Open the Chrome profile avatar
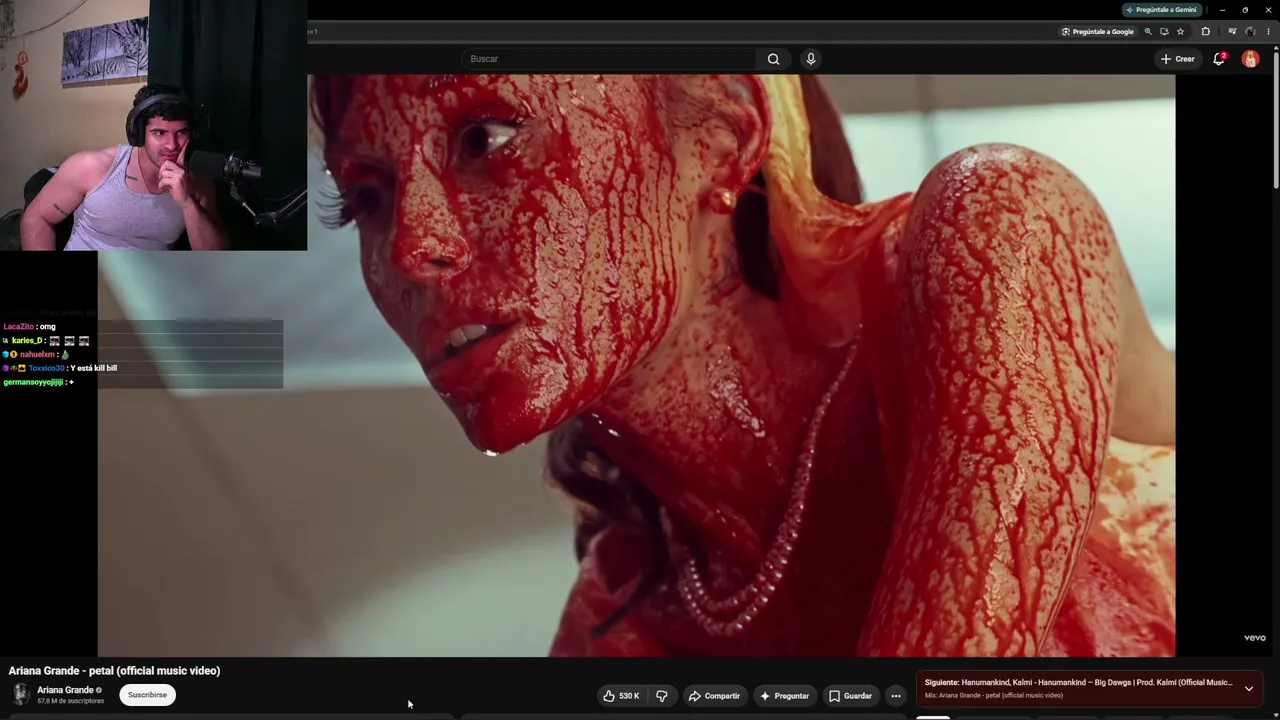The image size is (1280, 720). pos(1250,32)
